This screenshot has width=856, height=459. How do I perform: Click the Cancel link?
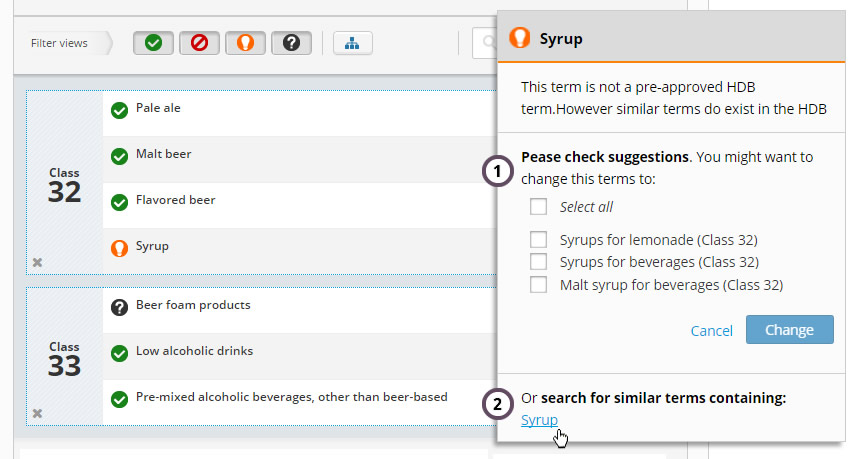click(711, 331)
